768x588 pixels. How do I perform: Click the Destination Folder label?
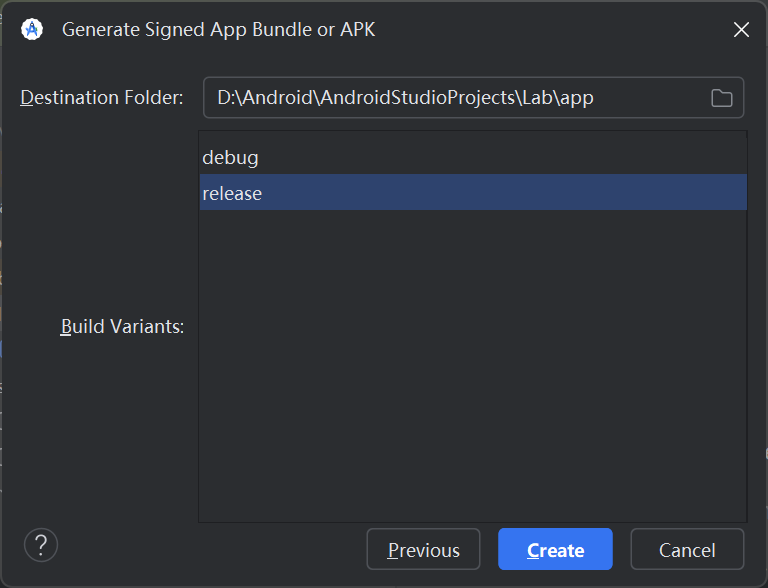[x=102, y=98]
